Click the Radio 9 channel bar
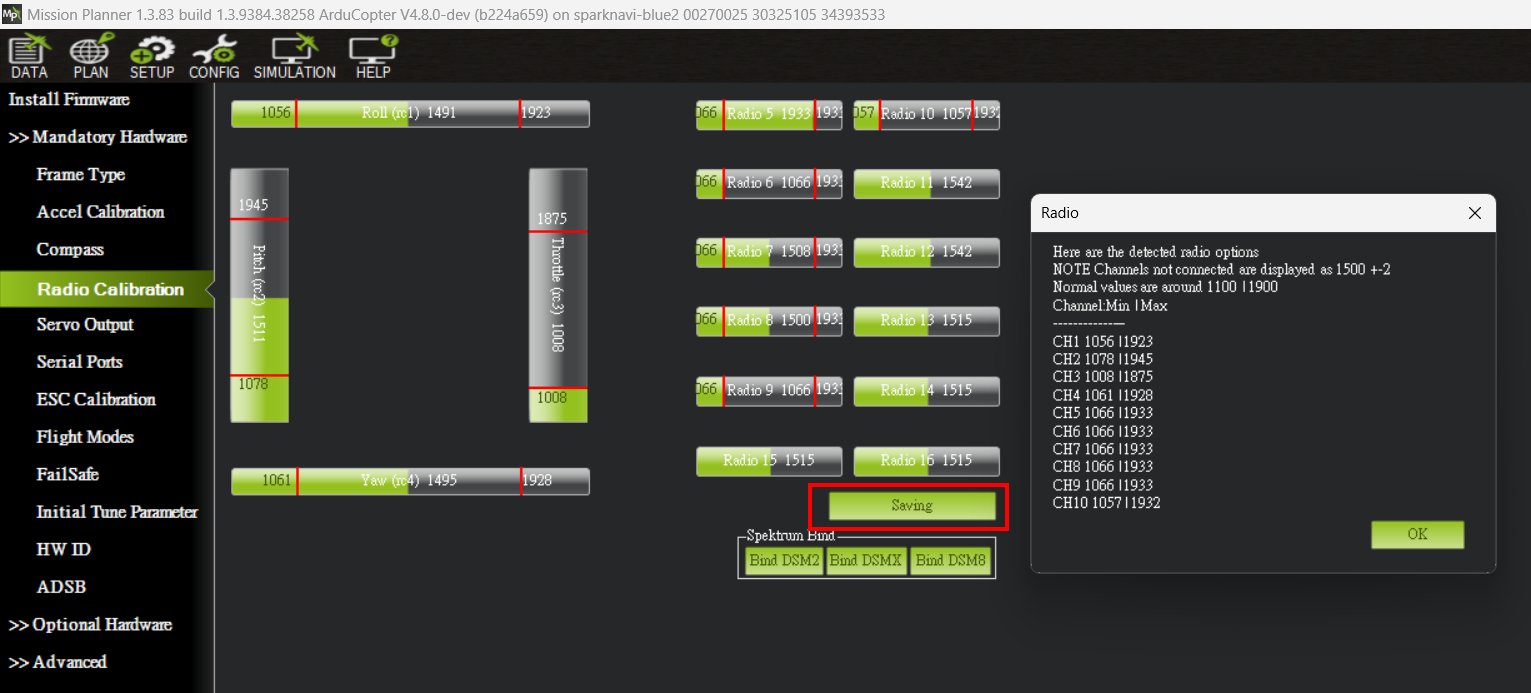The height and width of the screenshot is (693, 1531). pyautogui.click(x=769, y=391)
